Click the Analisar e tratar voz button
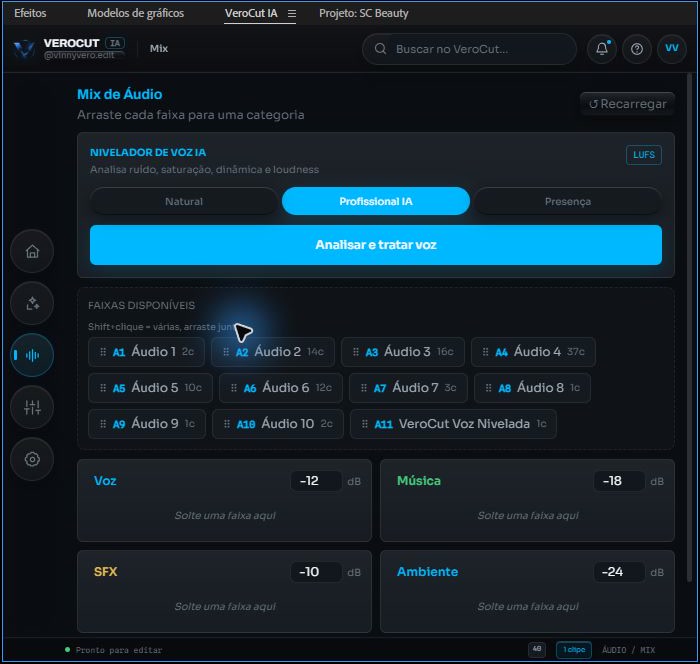Image resolution: width=700 pixels, height=664 pixels. pos(376,245)
